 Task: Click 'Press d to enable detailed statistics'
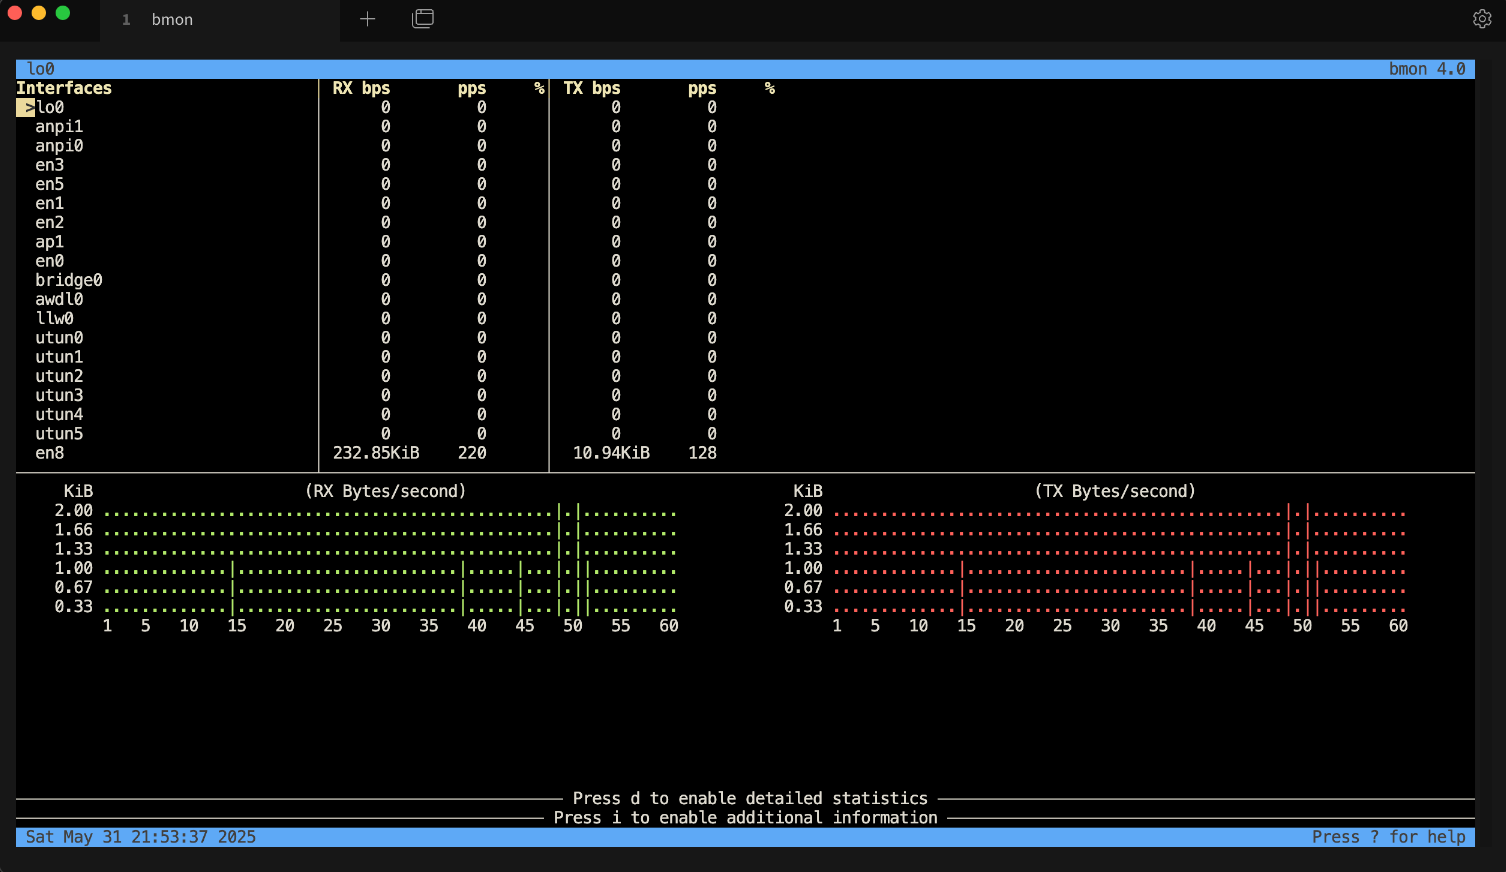750,798
